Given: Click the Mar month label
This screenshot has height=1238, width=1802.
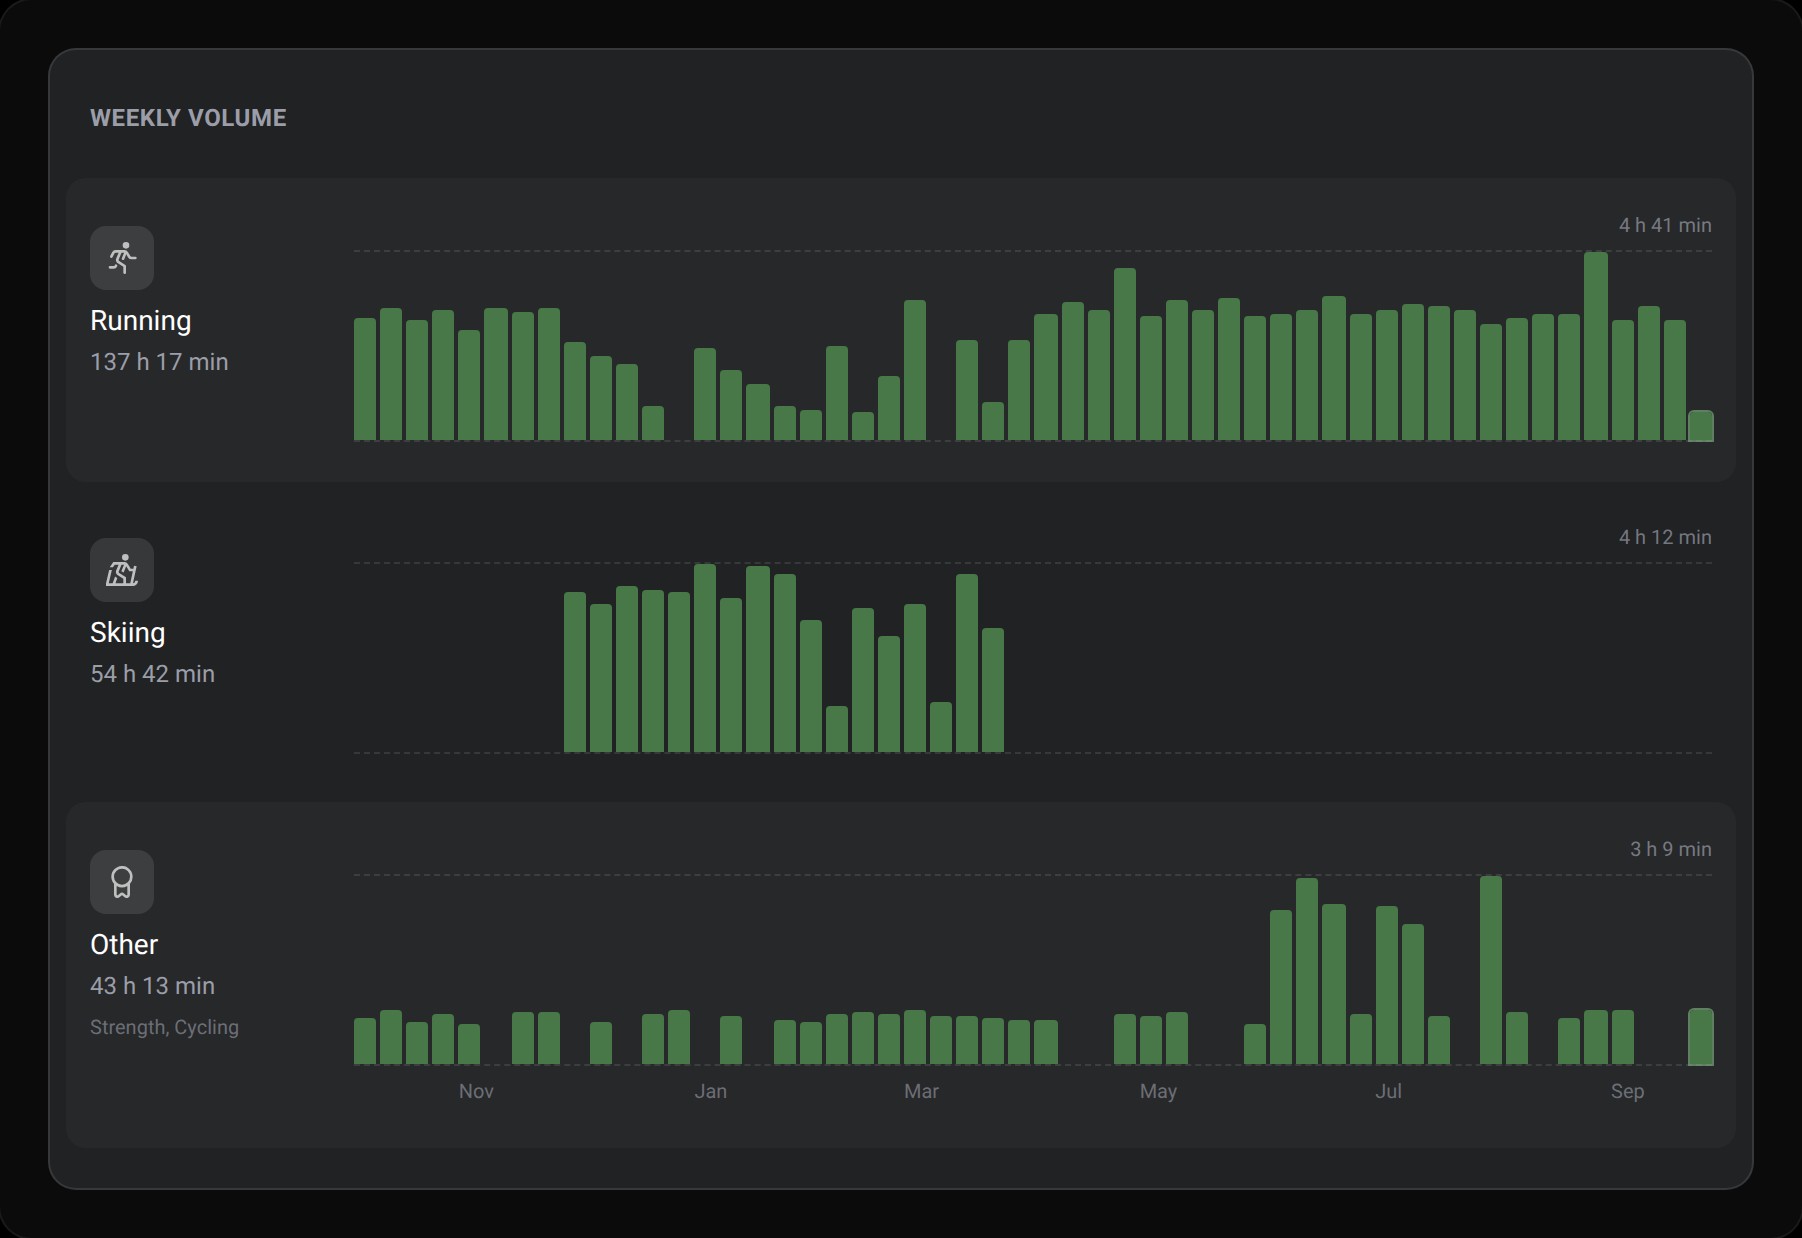Looking at the screenshot, I should tap(921, 1091).
